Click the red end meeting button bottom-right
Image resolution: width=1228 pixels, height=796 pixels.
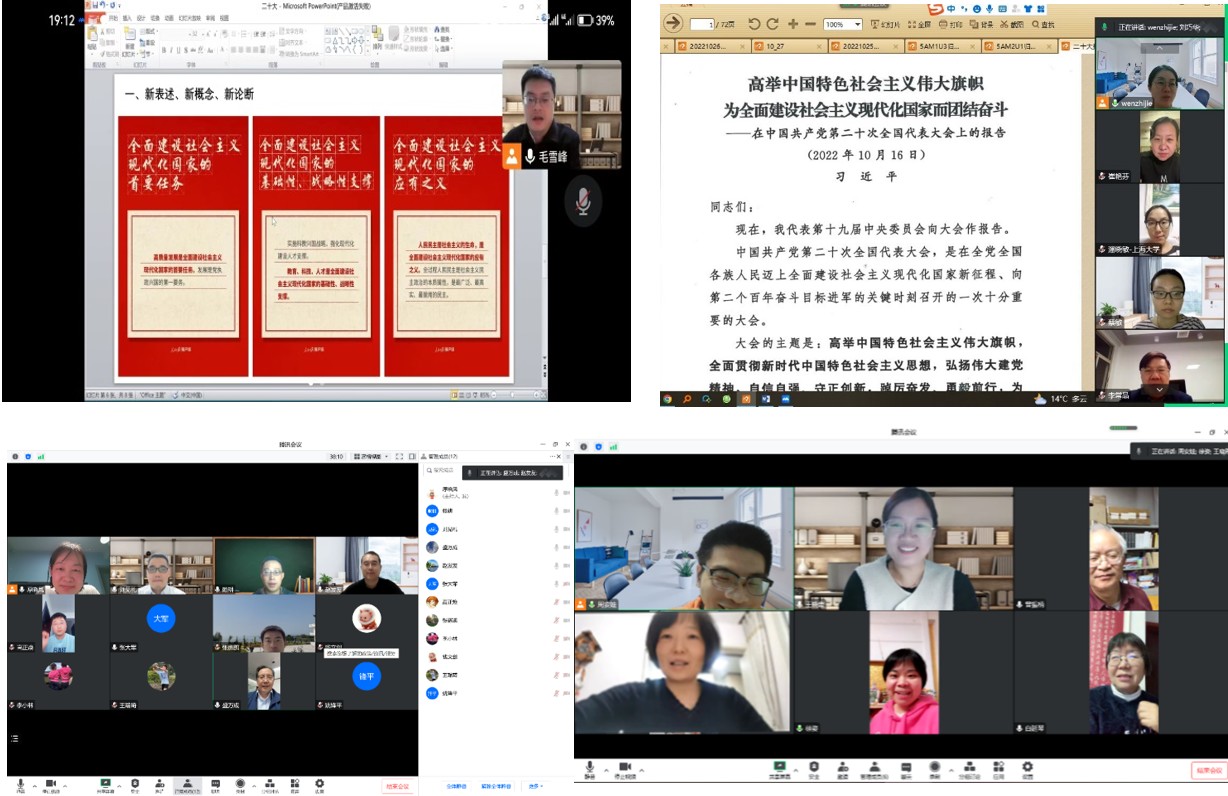[1208, 770]
